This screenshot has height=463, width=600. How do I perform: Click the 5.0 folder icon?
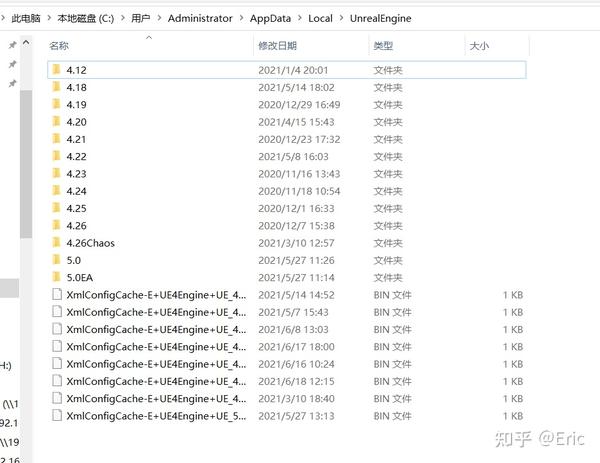(x=57, y=260)
